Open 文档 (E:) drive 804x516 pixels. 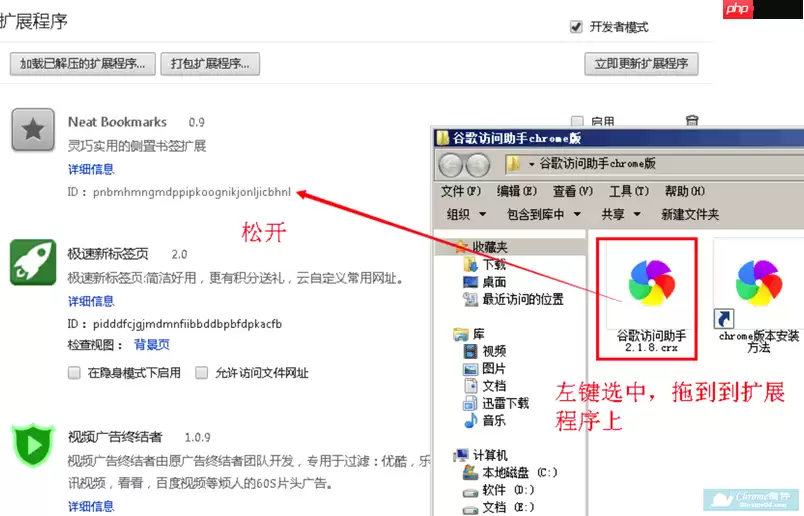pos(499,507)
